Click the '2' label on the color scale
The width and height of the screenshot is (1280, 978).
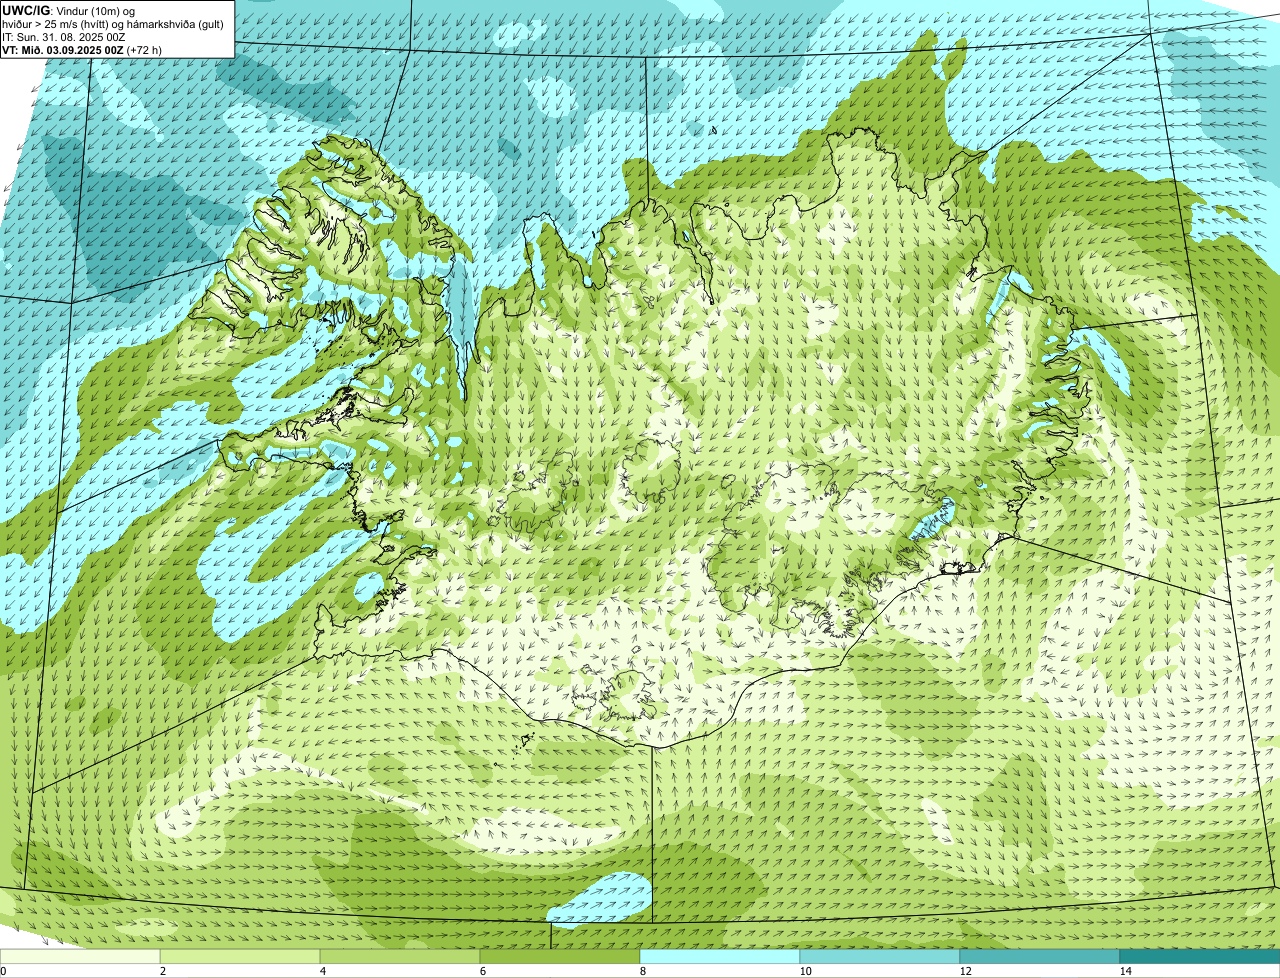(162, 971)
